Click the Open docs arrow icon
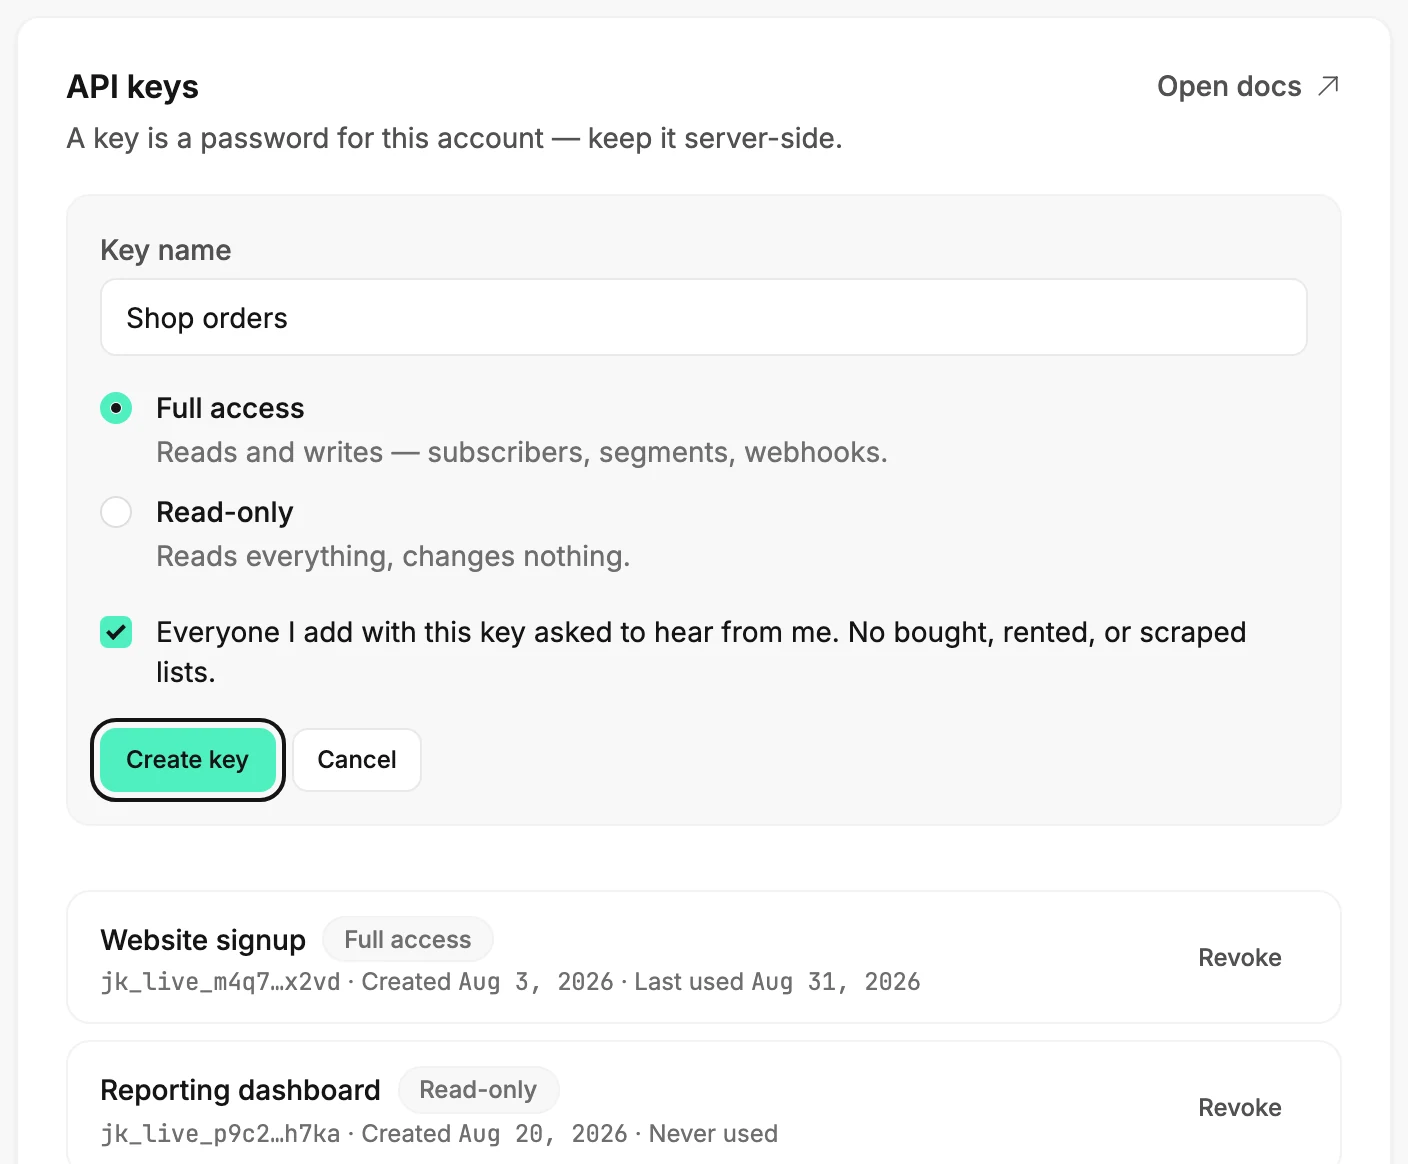Screen dimensions: 1408x1164 point(1328,86)
